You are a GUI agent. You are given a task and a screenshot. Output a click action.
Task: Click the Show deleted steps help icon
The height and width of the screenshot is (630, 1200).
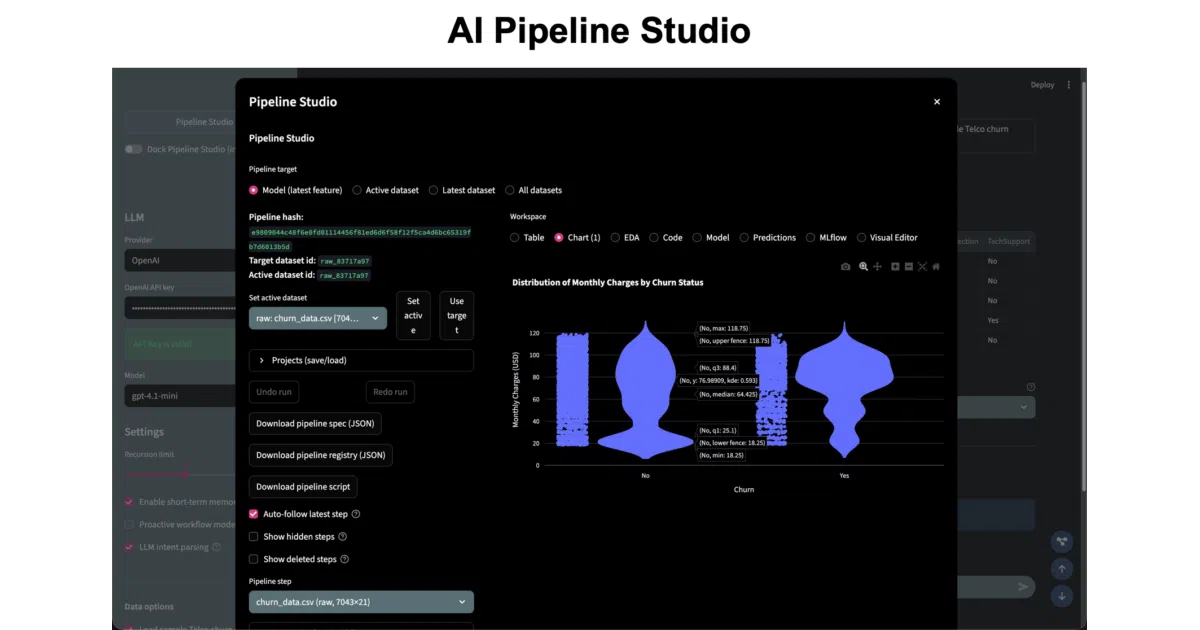pos(345,560)
